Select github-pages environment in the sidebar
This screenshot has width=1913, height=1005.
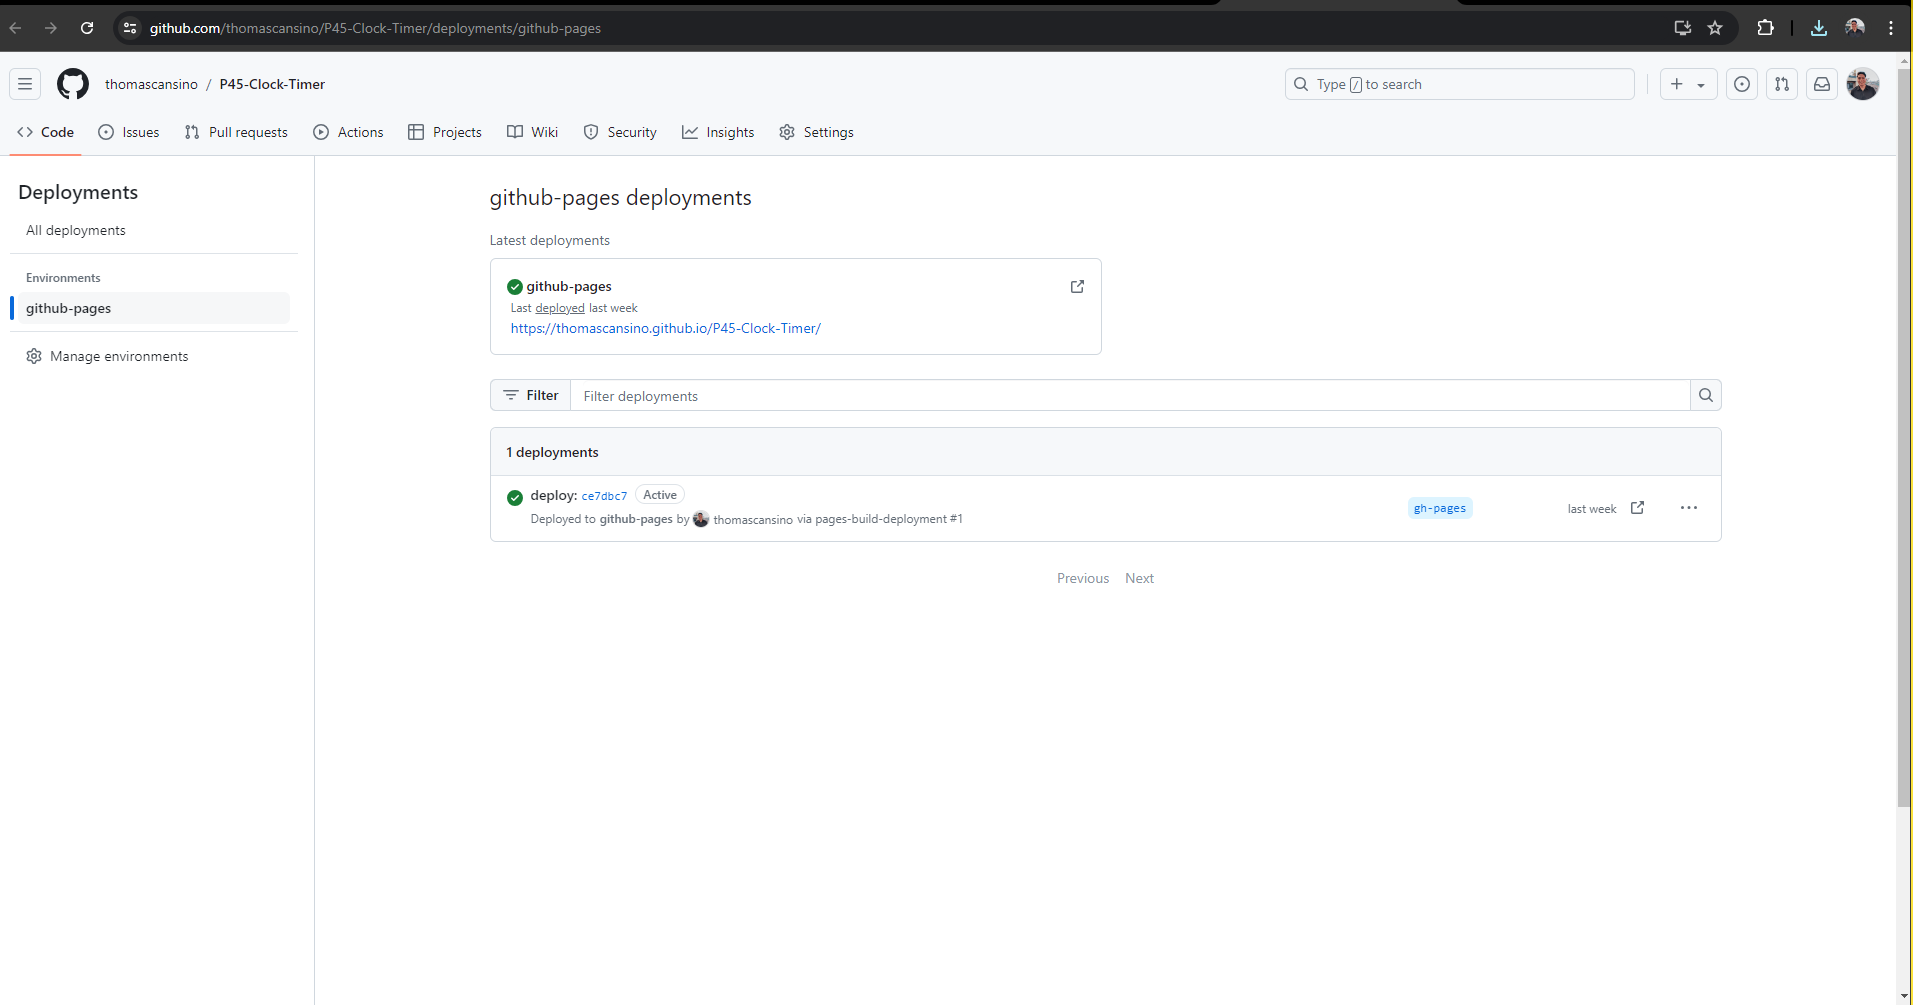[154, 308]
